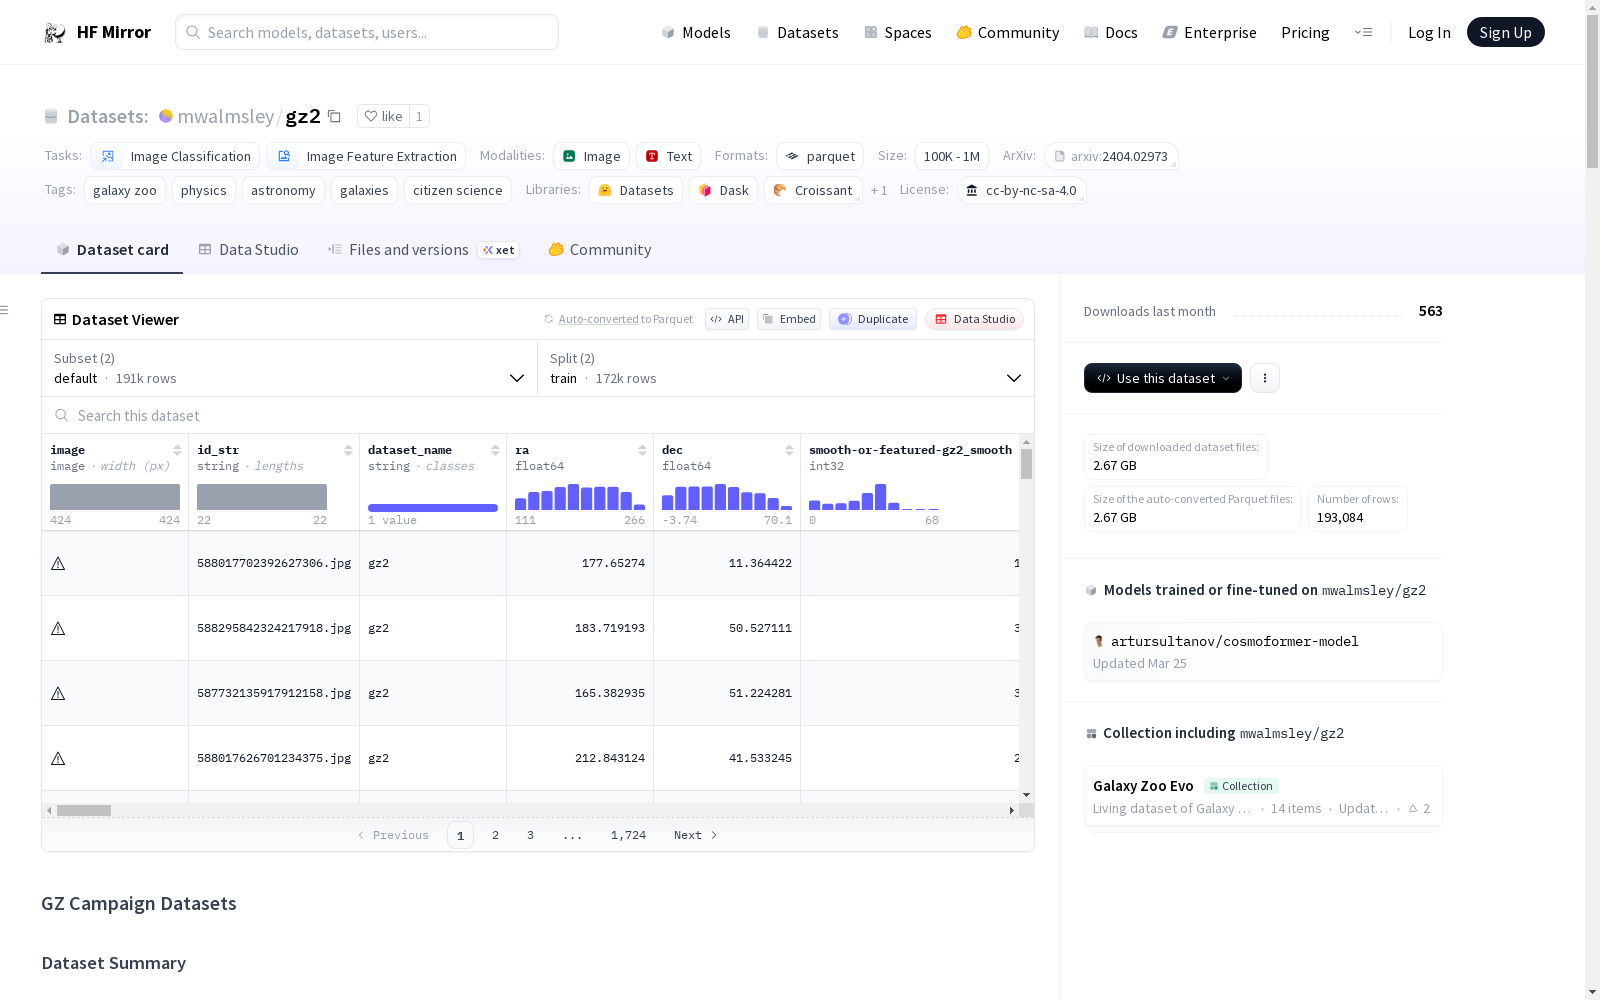This screenshot has width=1600, height=1000.
Task: Click the ra column histogram
Action: point(580,497)
